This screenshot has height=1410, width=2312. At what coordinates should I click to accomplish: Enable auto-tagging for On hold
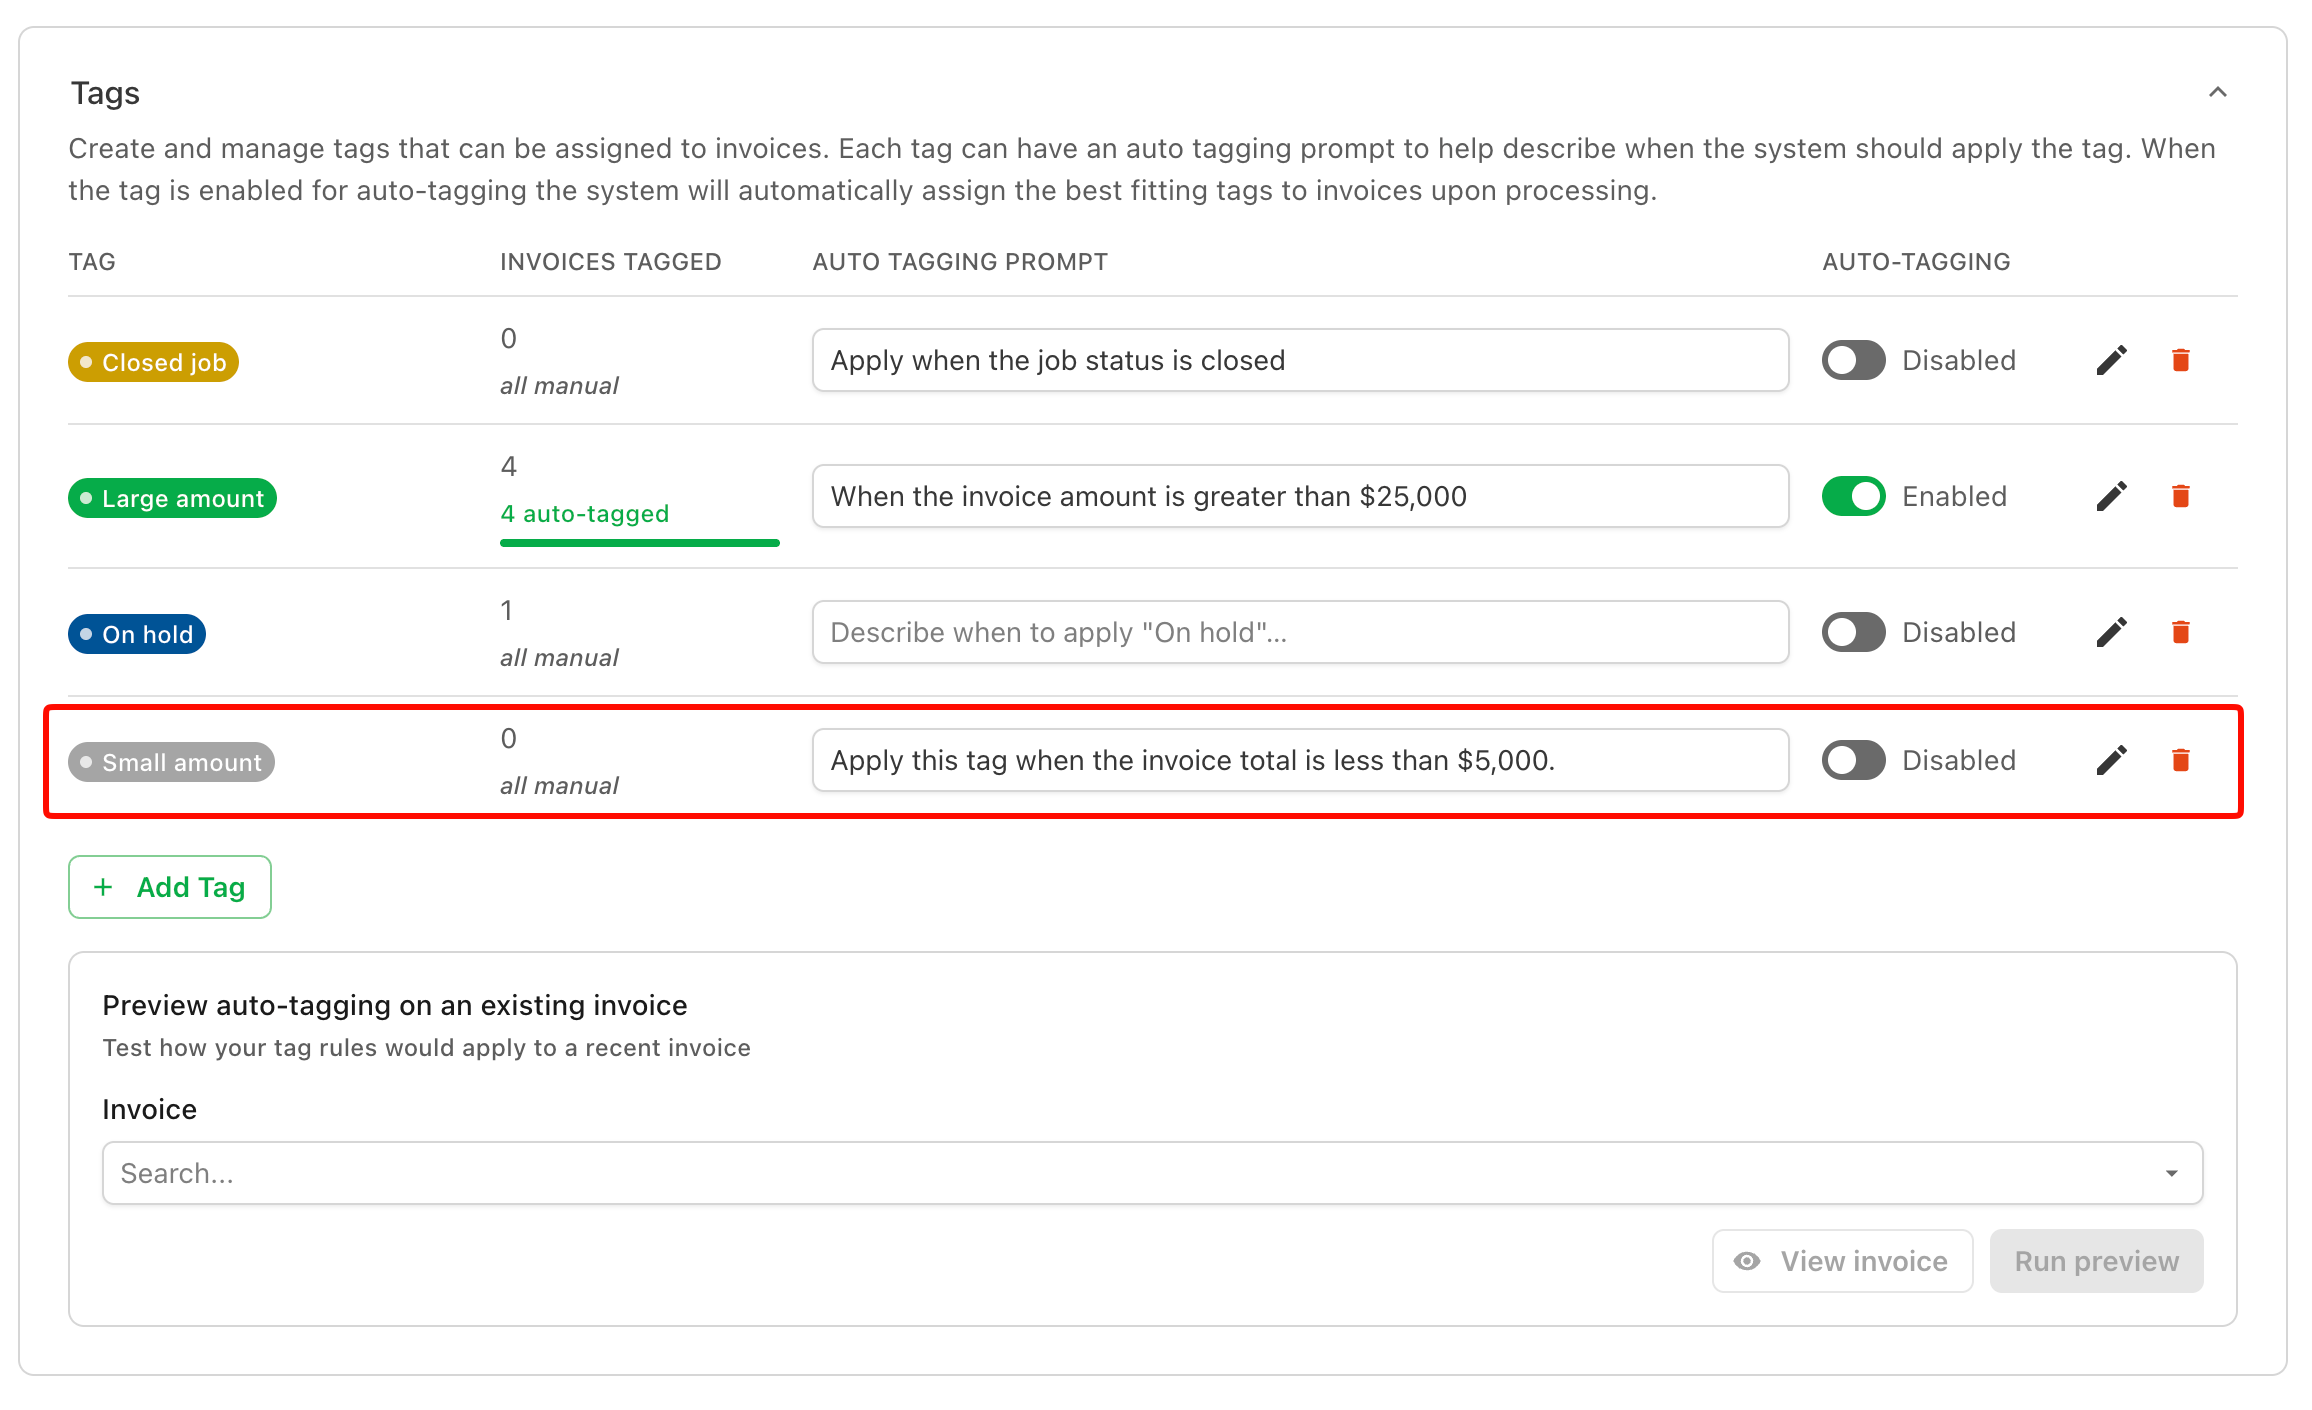coord(1853,632)
